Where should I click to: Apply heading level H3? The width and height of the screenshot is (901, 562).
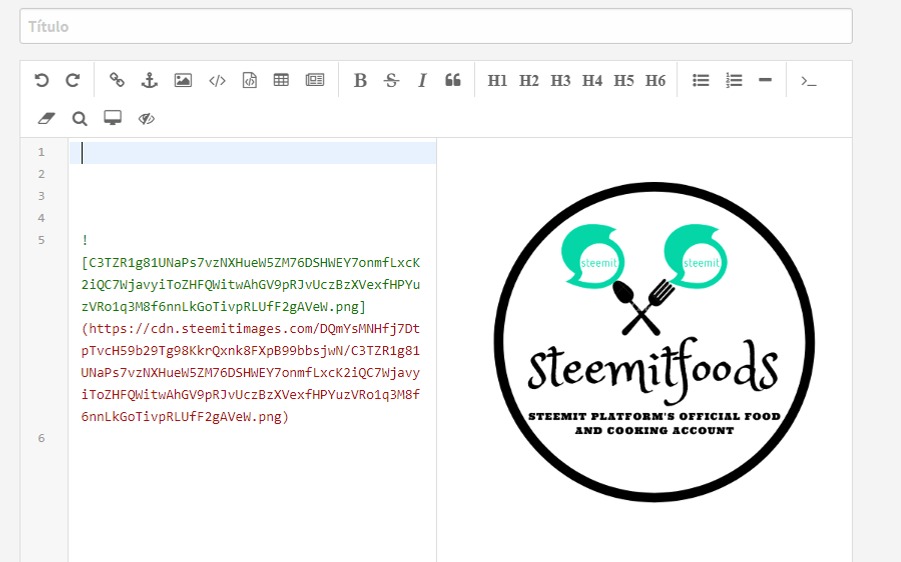tap(560, 80)
